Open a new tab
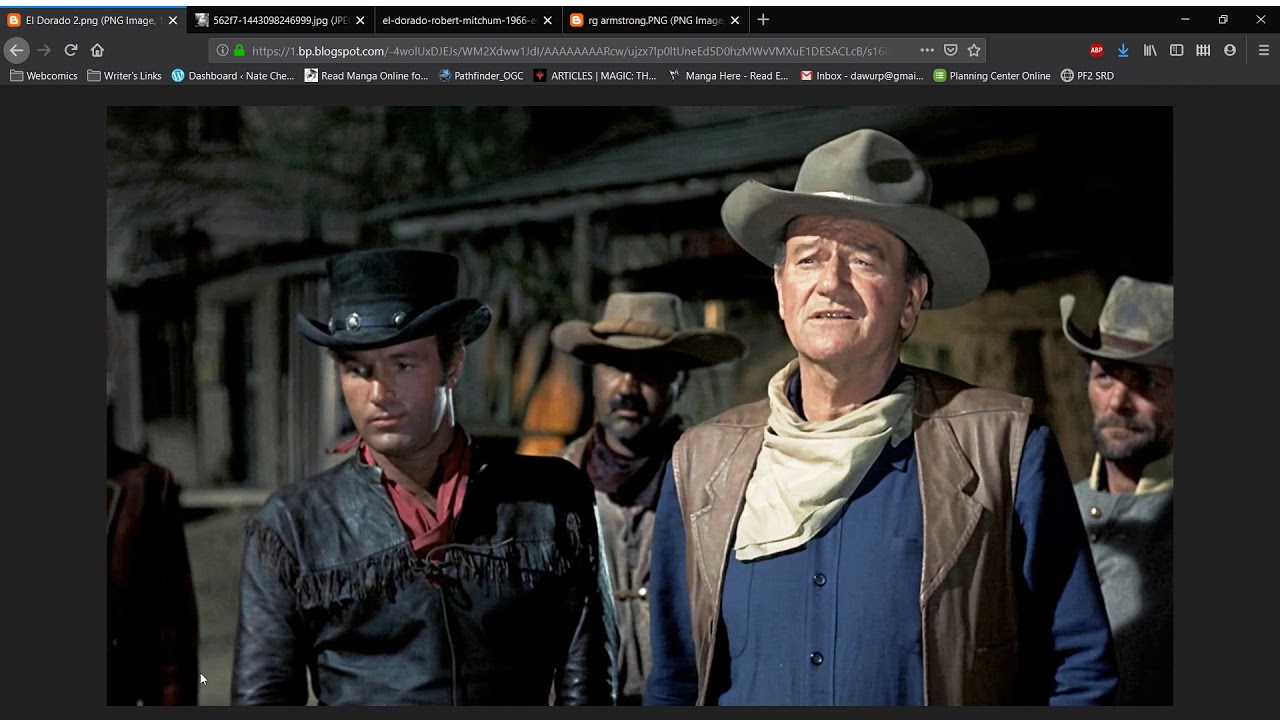The image size is (1280, 720). coord(763,20)
